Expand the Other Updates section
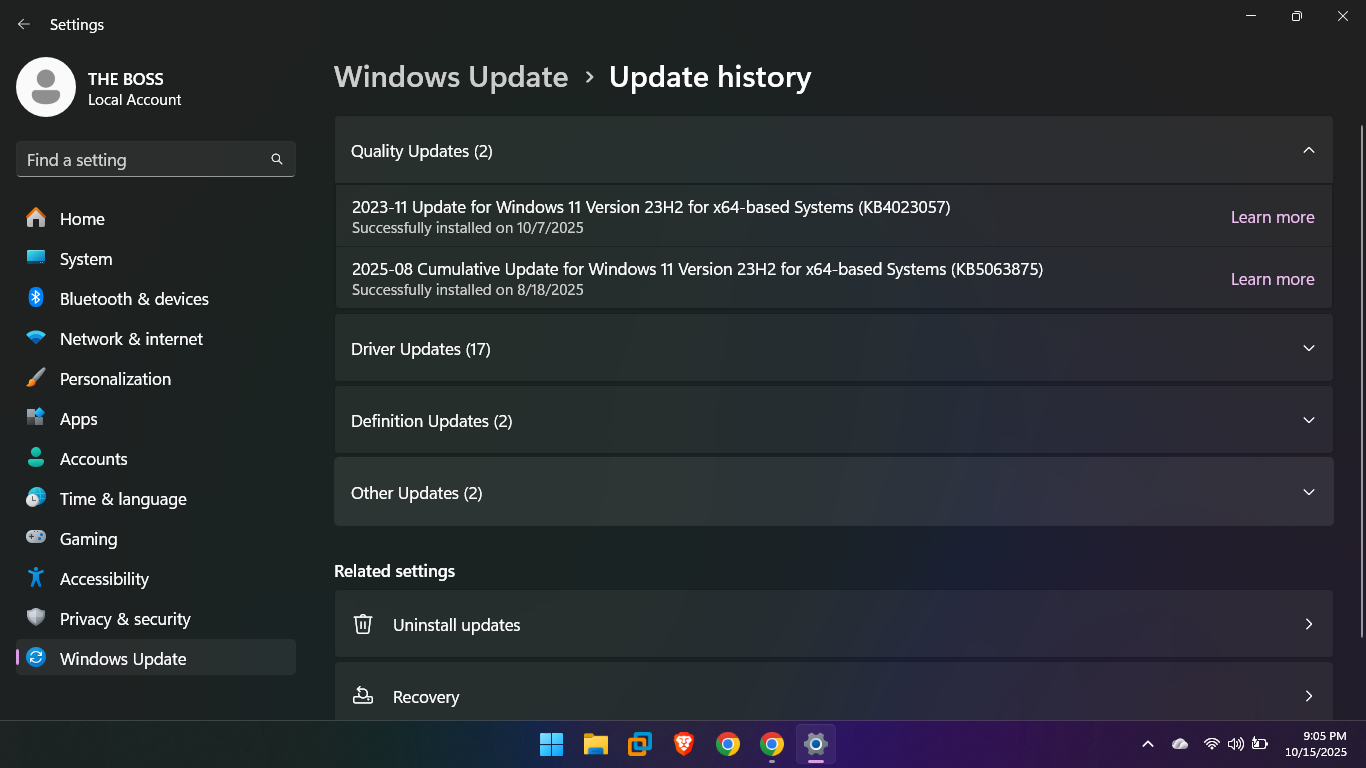 tap(1308, 493)
